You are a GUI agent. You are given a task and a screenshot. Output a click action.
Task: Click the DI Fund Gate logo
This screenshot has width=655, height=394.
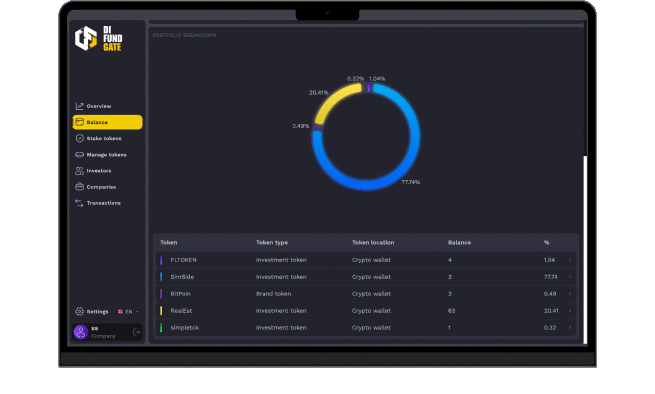coord(99,38)
